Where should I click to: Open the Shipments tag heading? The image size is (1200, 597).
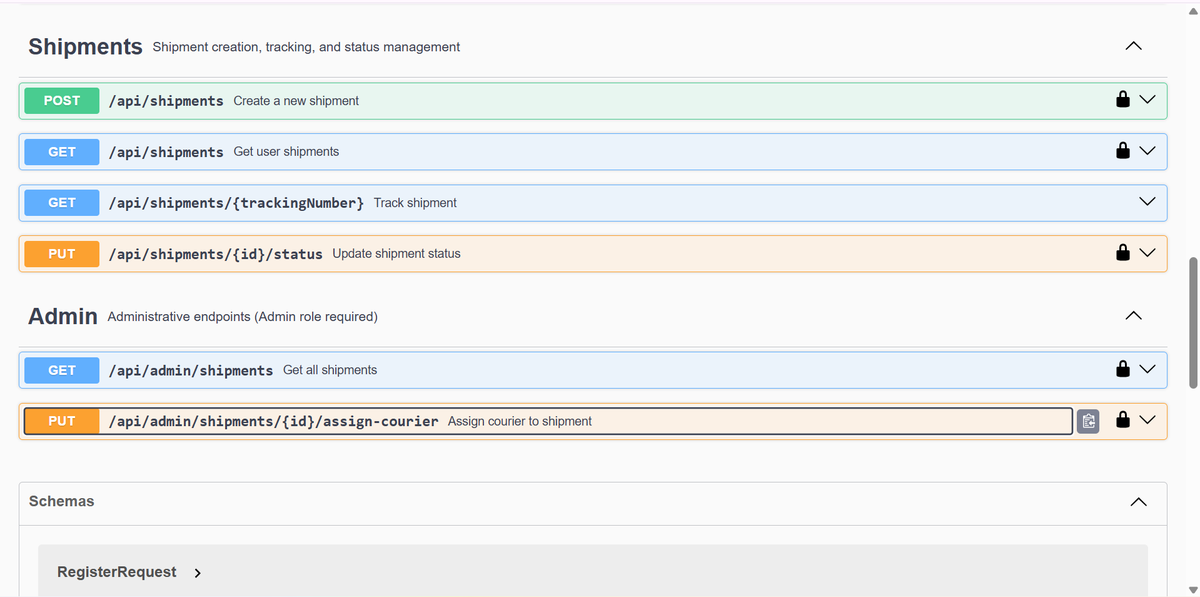pyautogui.click(x=86, y=46)
